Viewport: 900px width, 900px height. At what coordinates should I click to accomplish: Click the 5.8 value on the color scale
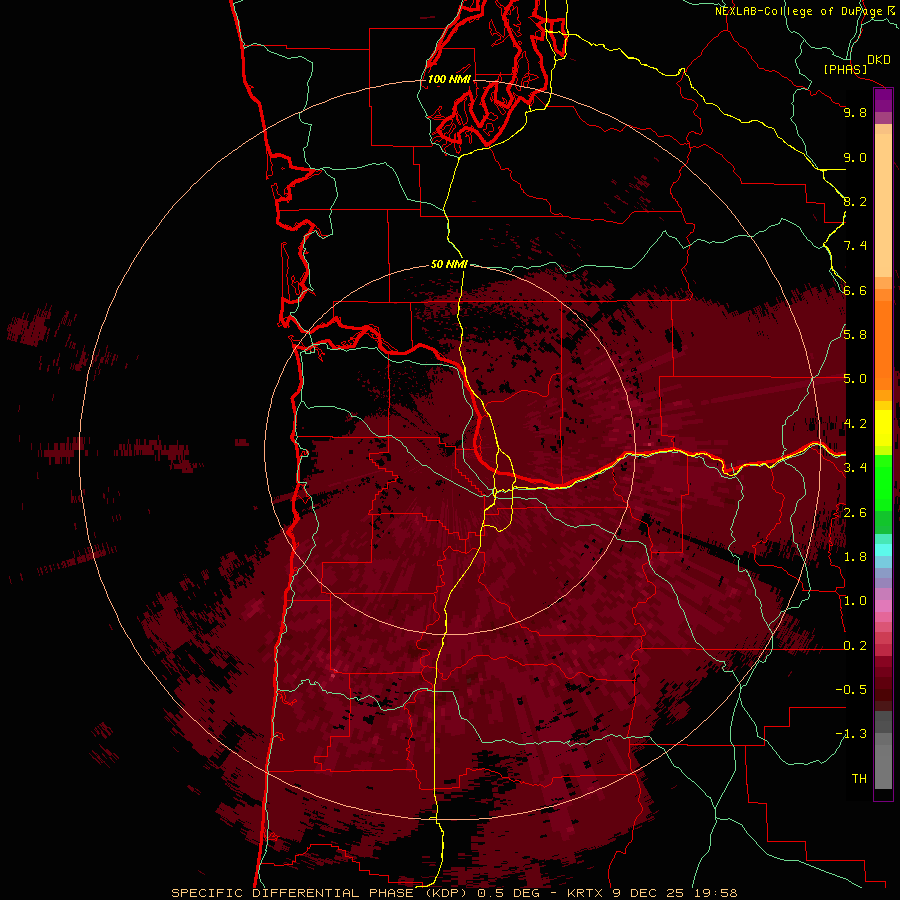click(855, 335)
